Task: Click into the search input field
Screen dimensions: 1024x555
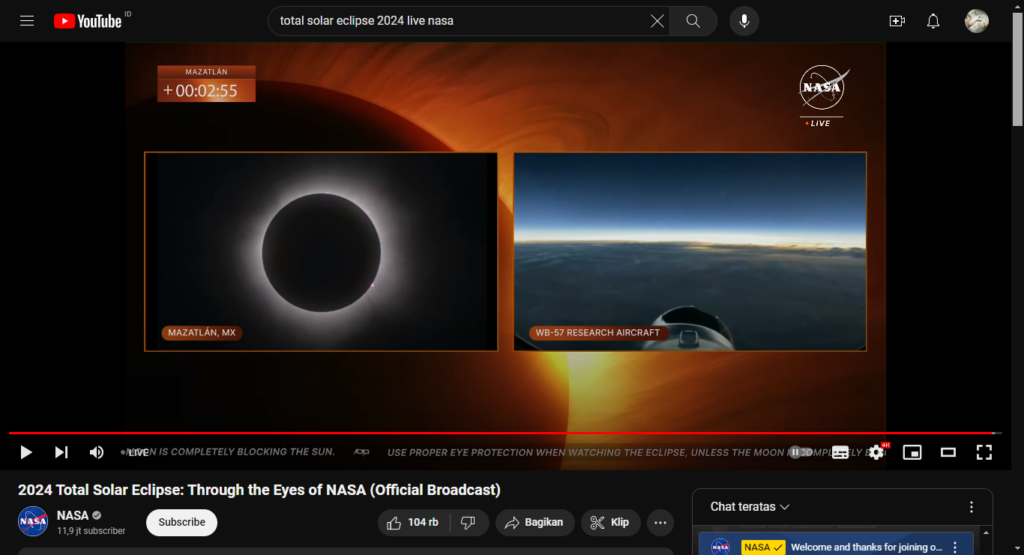Action: click(x=460, y=21)
